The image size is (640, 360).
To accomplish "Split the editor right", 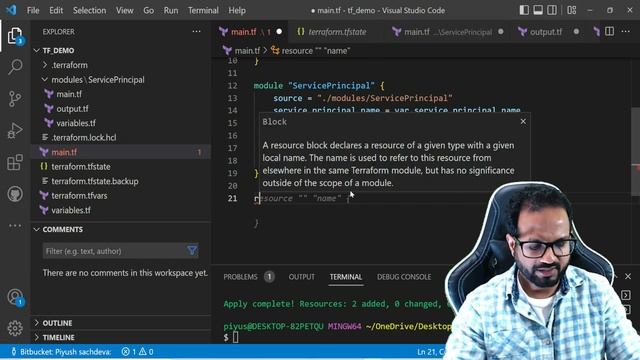I will pos(609,31).
